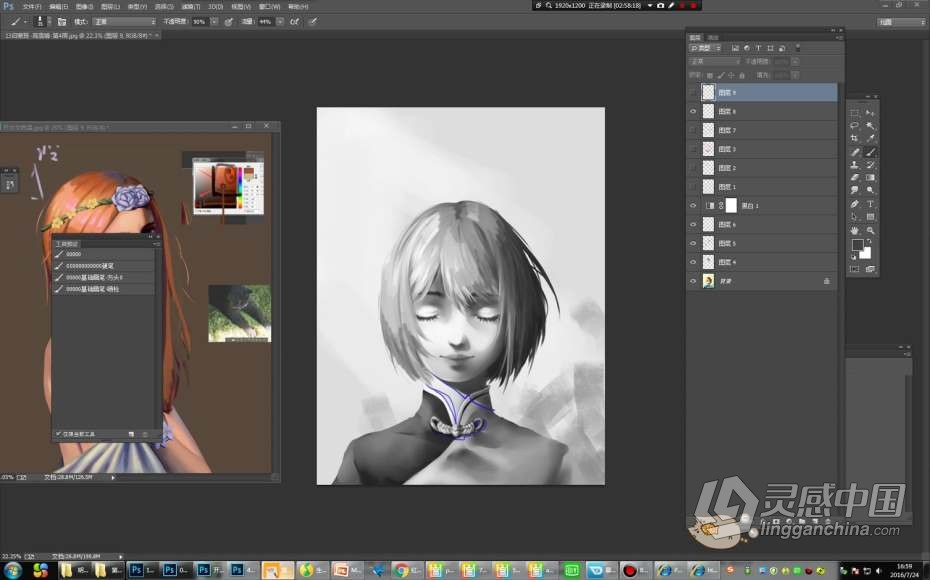Hide layer 图层 4 with its eye icon
This screenshot has width=930, height=580.
pyautogui.click(x=693, y=262)
